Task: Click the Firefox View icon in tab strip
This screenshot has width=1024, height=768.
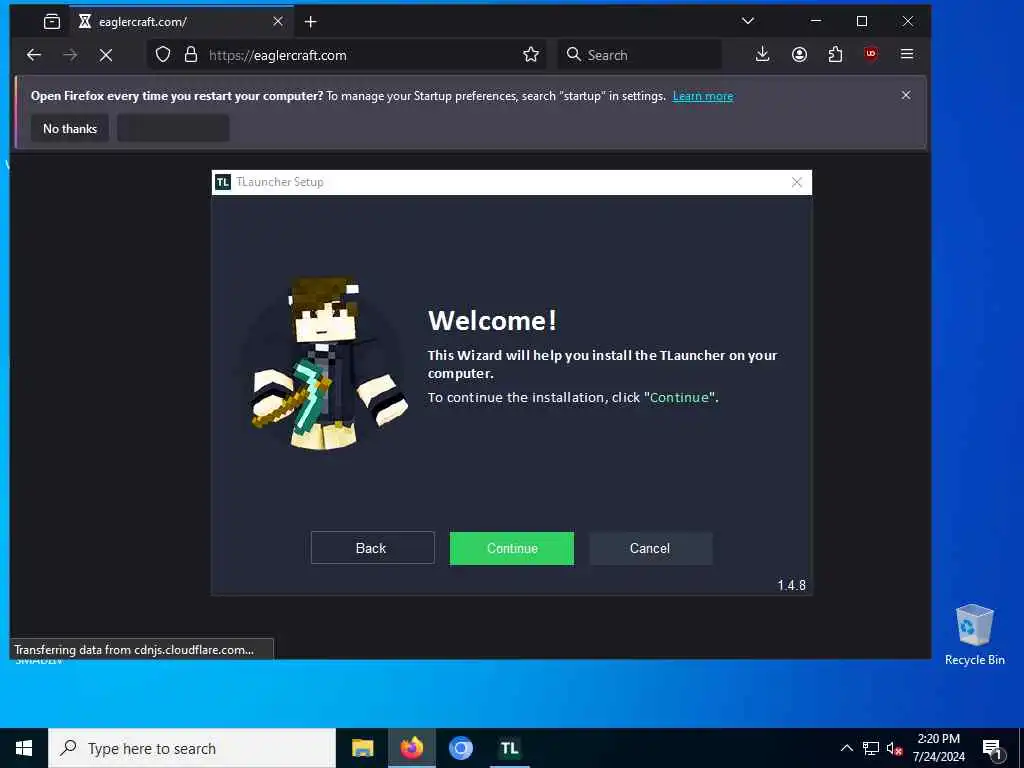Action: pos(52,22)
